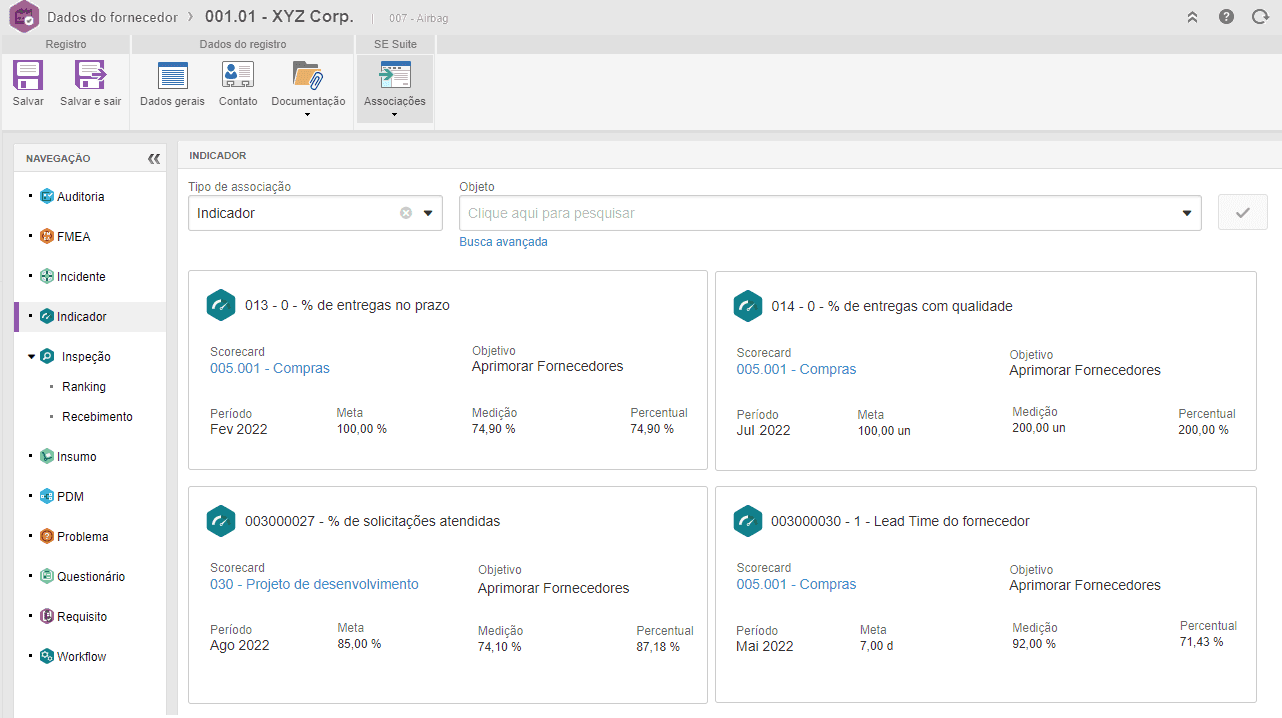The height and width of the screenshot is (718, 1282).
Task: Clear the Indicador association type selection
Action: (406, 213)
